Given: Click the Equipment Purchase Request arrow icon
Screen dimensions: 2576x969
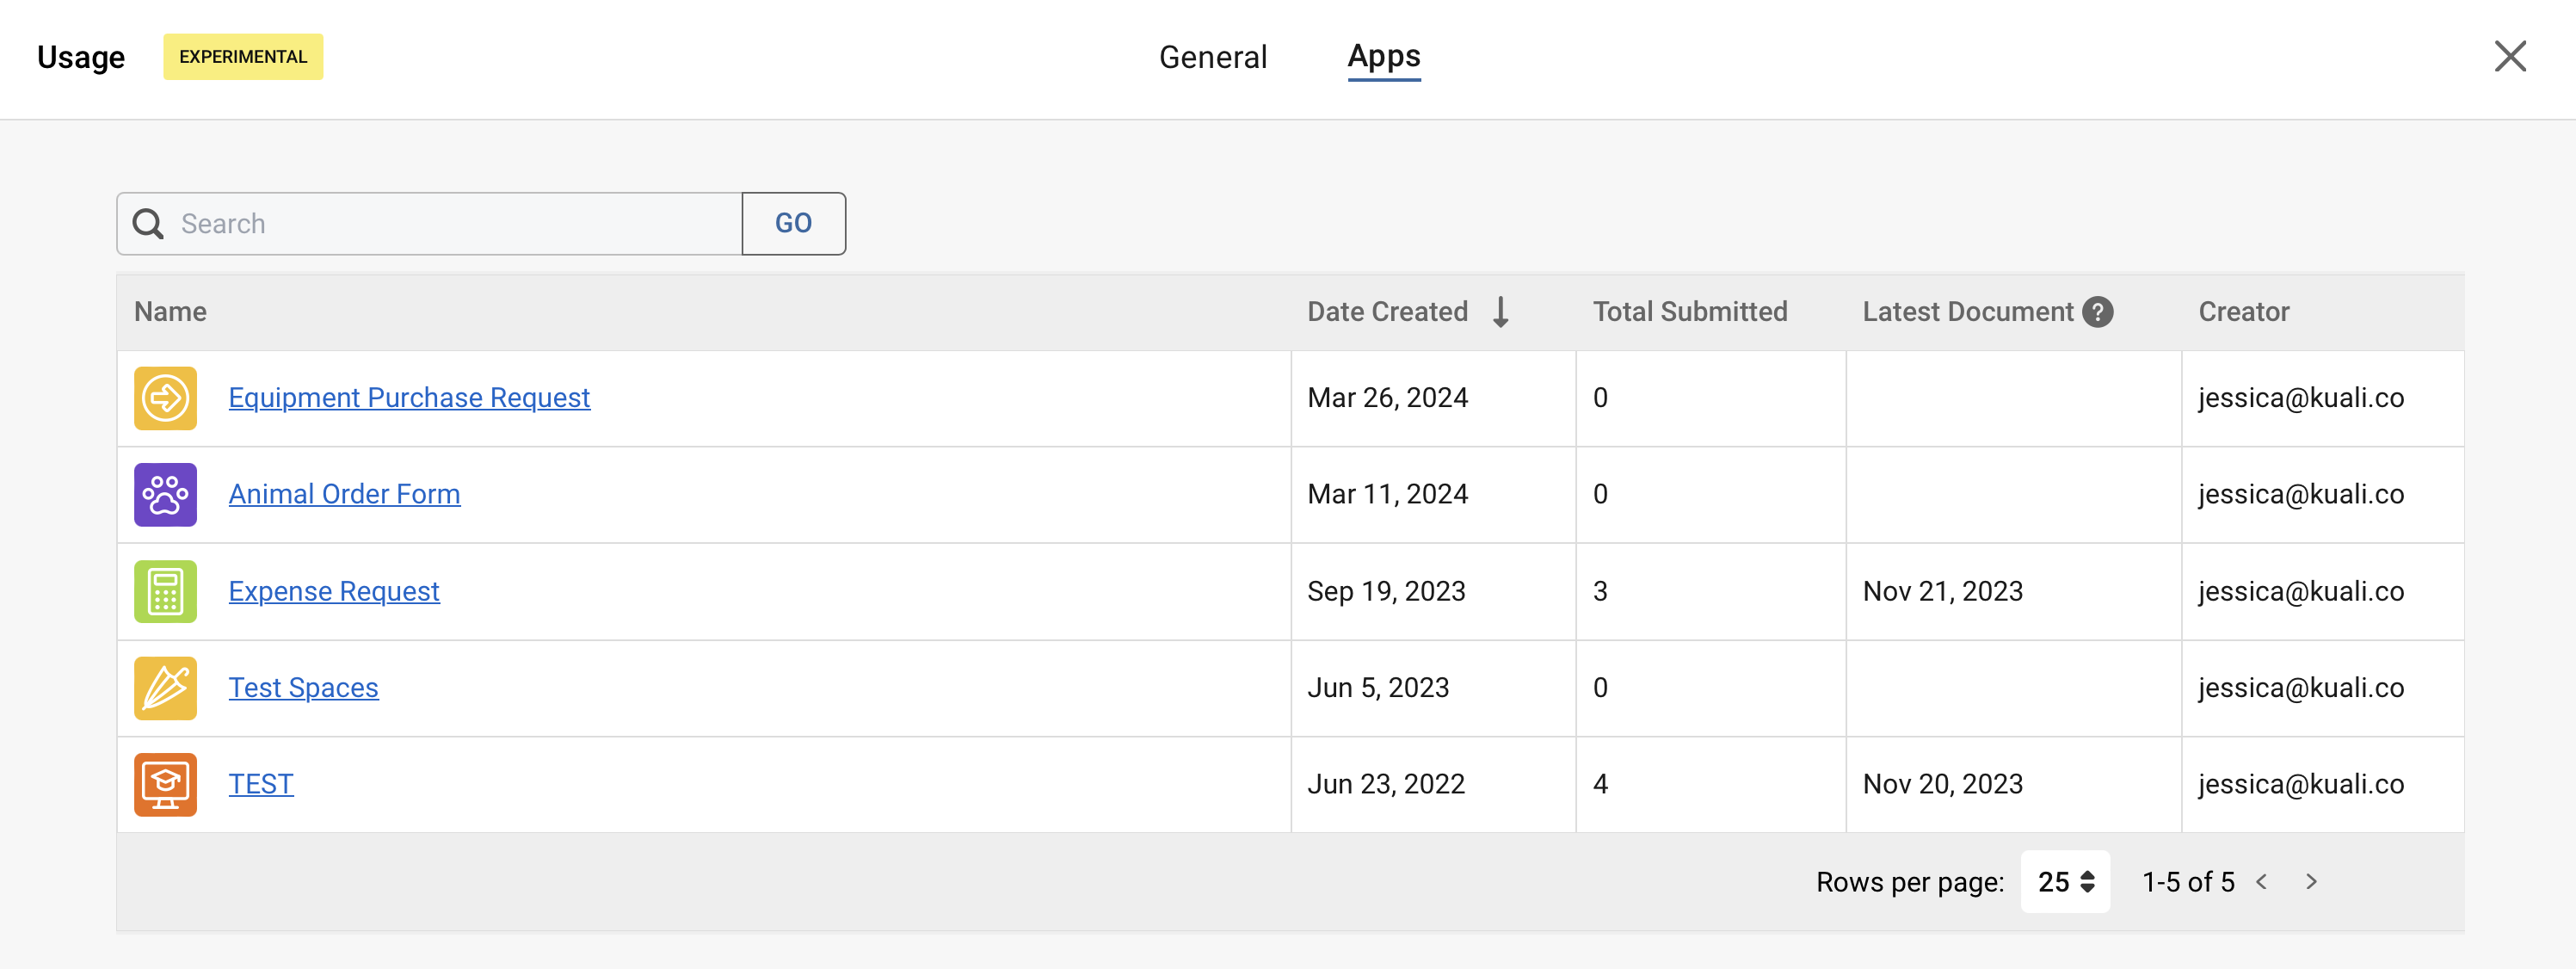Looking at the screenshot, I should click(x=165, y=397).
